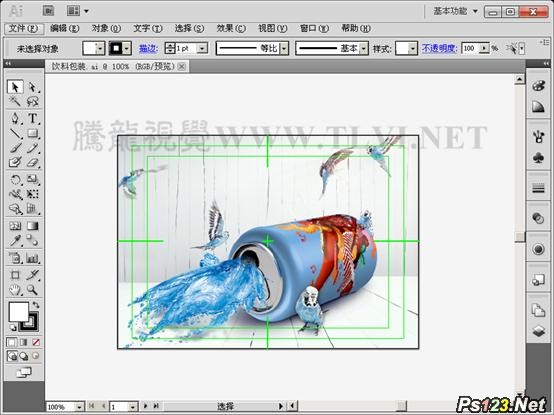554x415 pixels.
Task: Open the 100% zoom level dropdown
Action: [x=79, y=407]
